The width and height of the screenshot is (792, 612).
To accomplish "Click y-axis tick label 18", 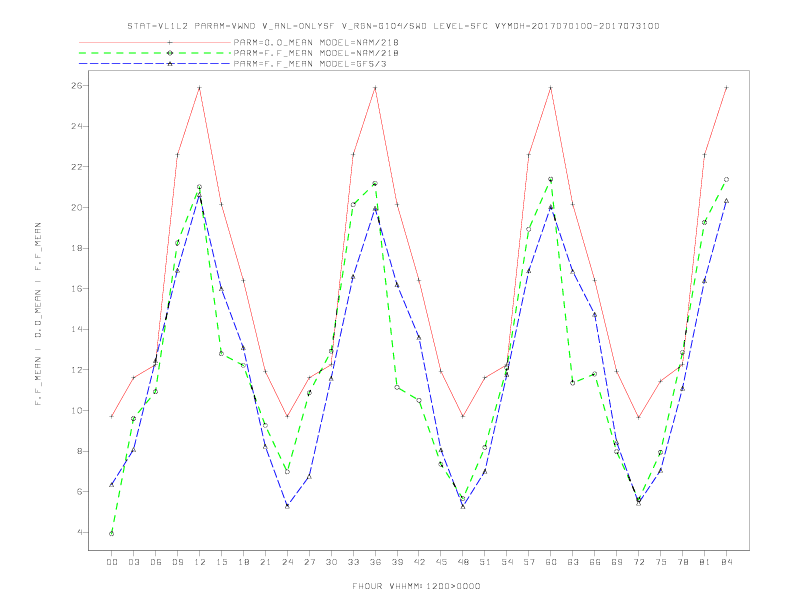I will coord(76,248).
